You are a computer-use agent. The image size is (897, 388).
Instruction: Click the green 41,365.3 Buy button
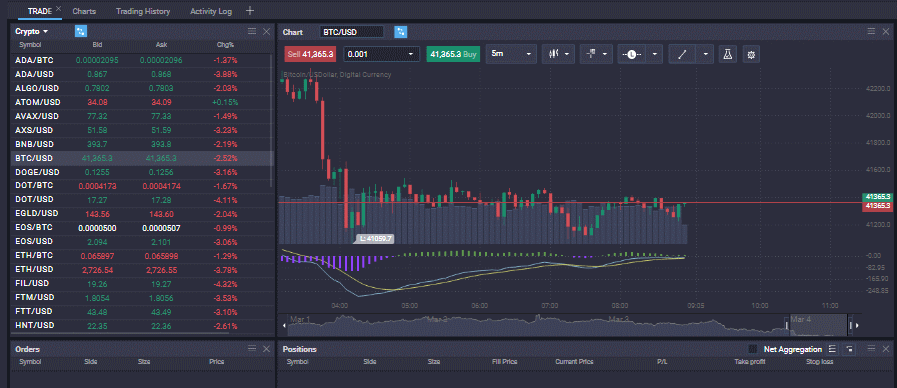pos(454,54)
